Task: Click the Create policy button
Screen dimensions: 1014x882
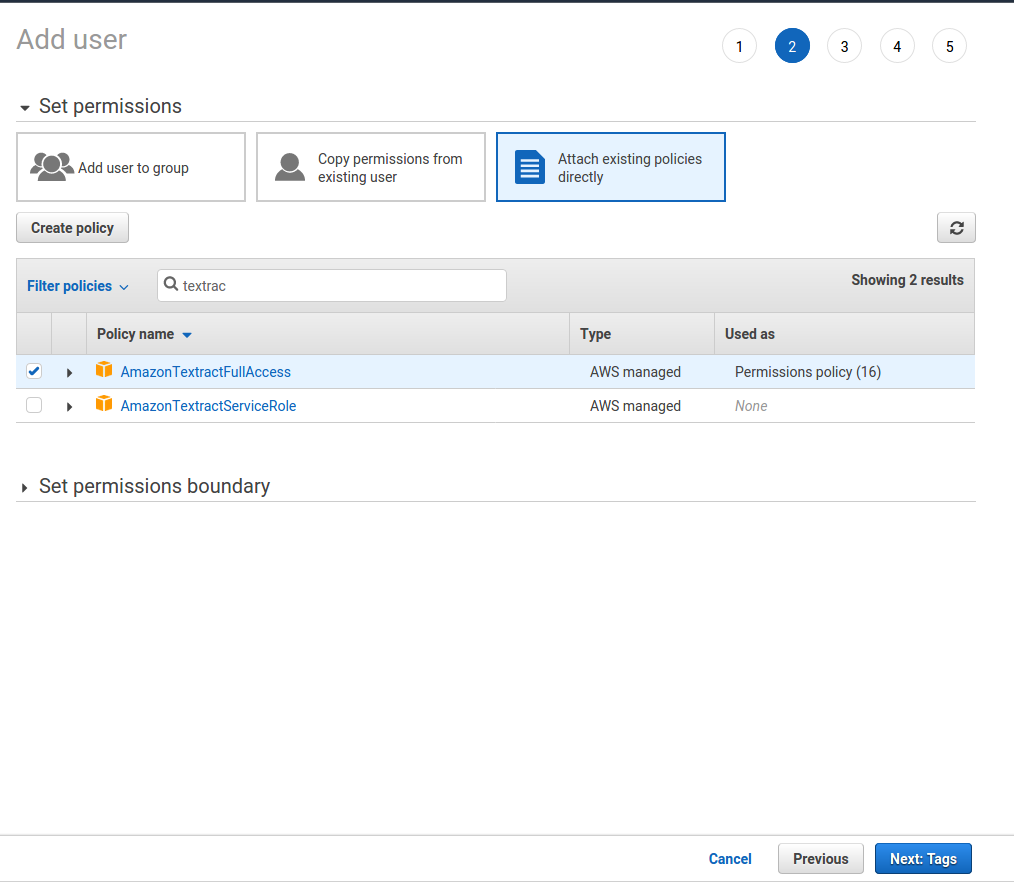Action: point(72,228)
